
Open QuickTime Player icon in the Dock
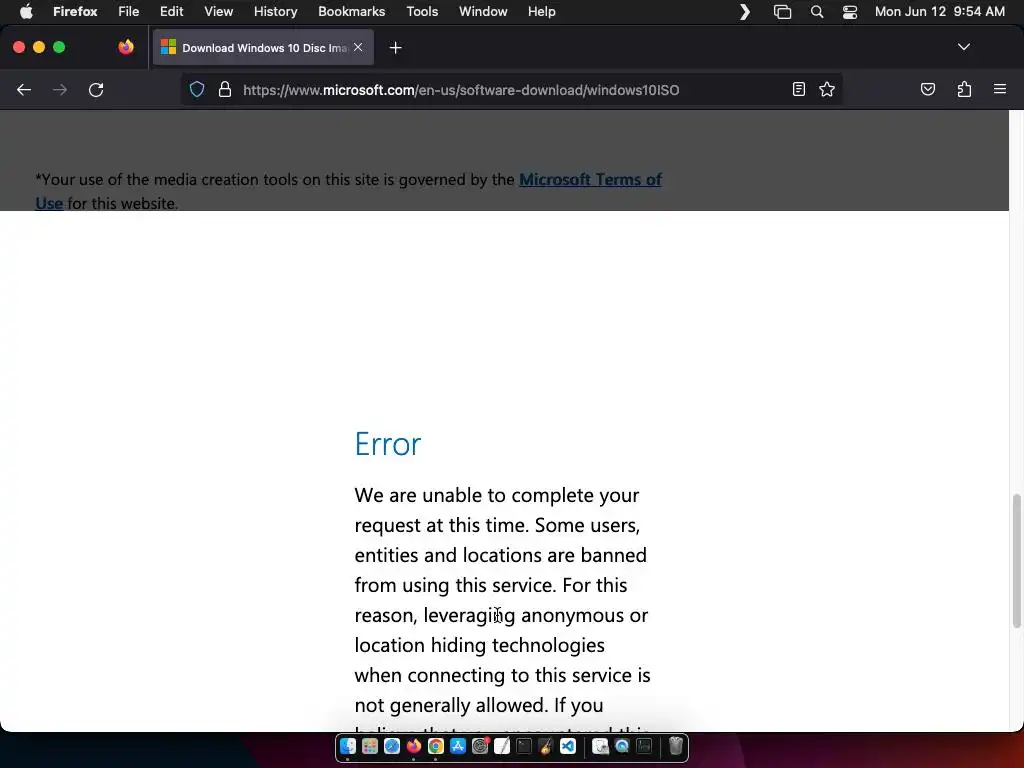[622, 746]
